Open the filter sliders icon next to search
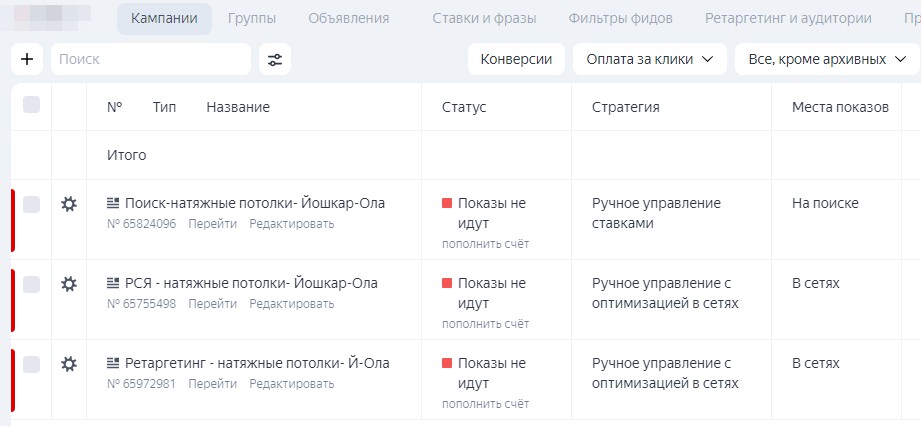This screenshot has height=426, width=921. (275, 59)
